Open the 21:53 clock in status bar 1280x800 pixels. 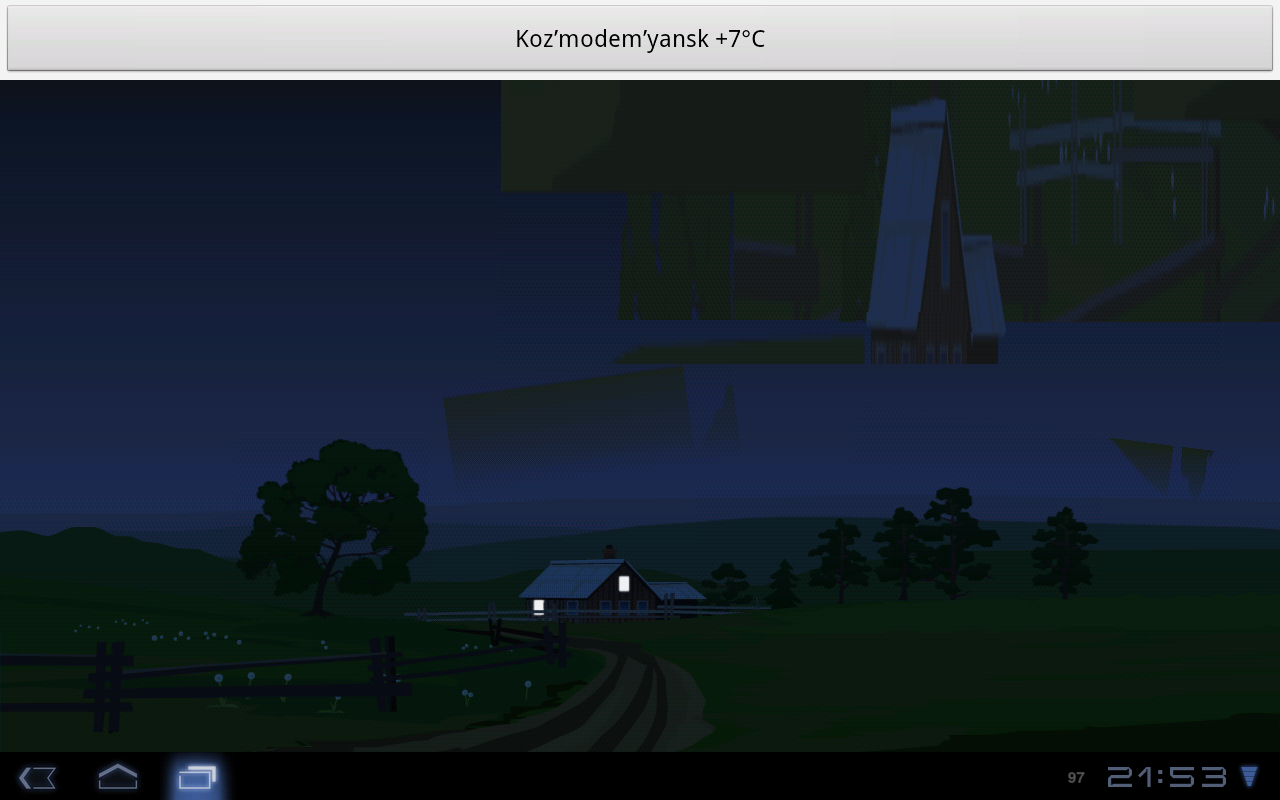click(x=1166, y=777)
